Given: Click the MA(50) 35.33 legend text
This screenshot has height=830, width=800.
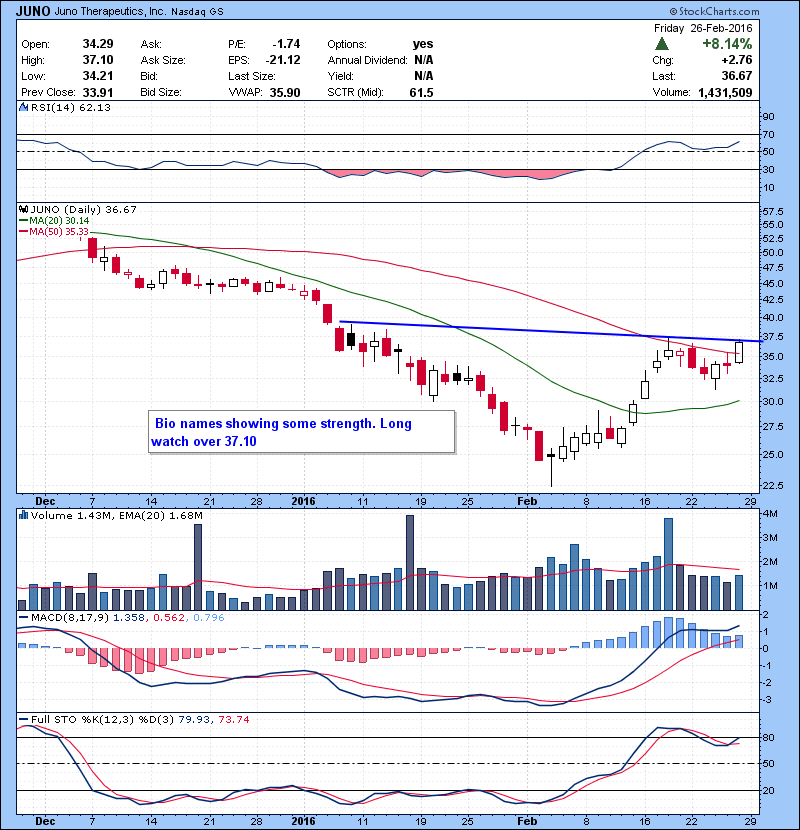Looking at the screenshot, I should (x=59, y=232).
